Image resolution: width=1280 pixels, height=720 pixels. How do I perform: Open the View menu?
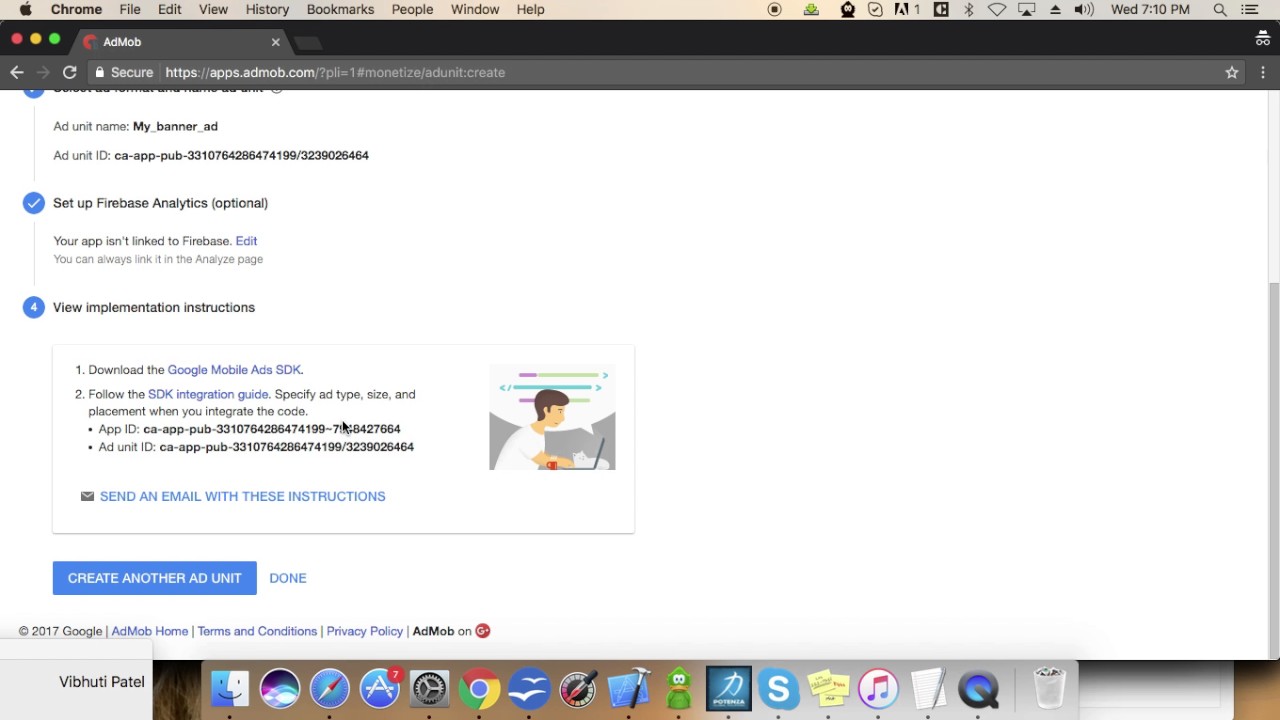[213, 10]
